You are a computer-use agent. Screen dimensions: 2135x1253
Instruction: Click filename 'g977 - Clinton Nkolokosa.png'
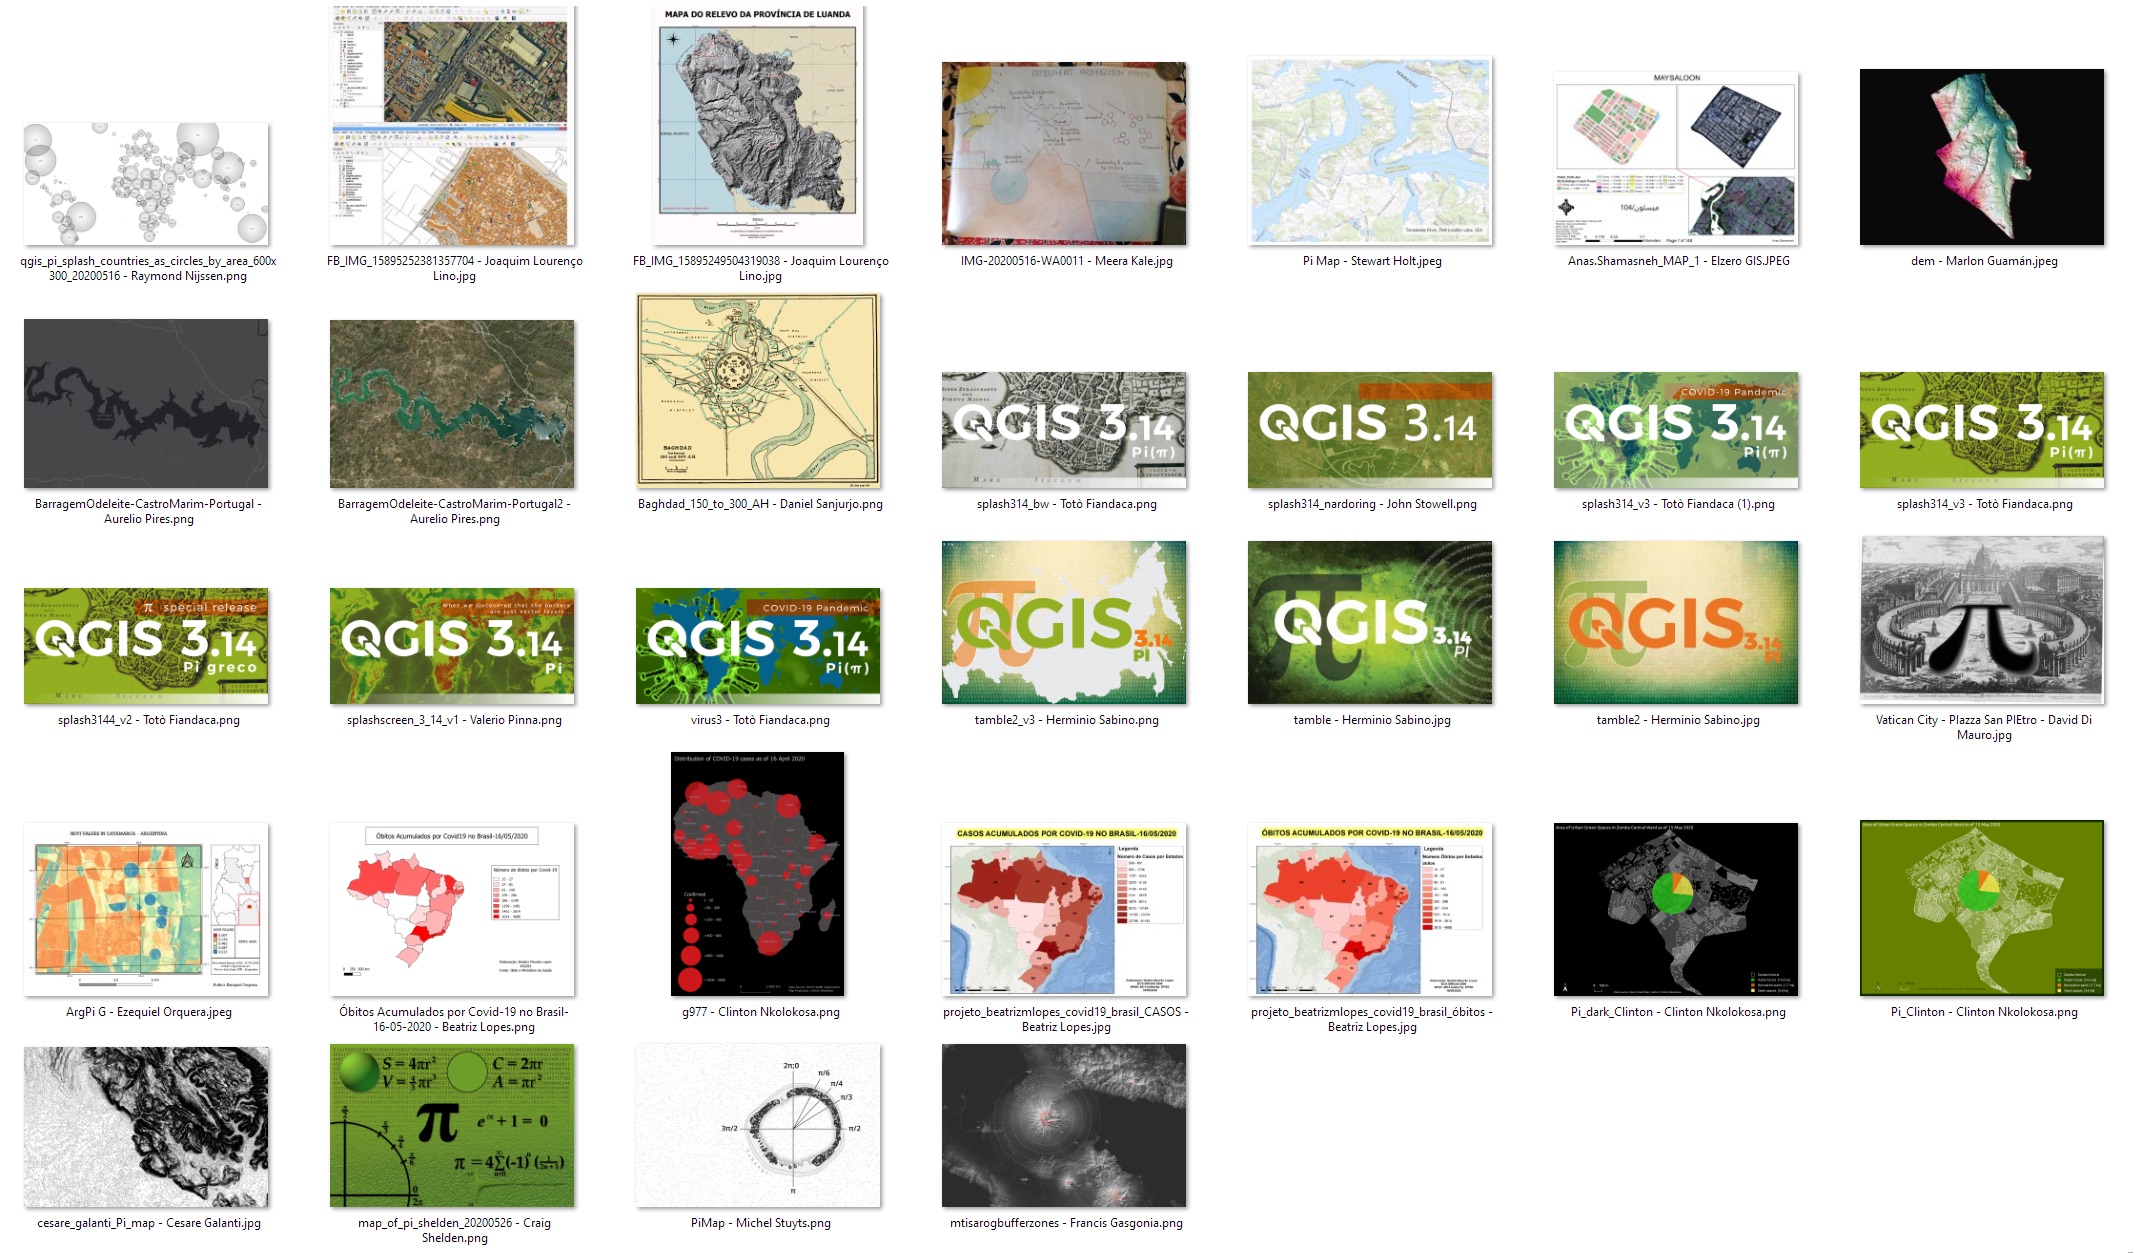click(760, 1012)
